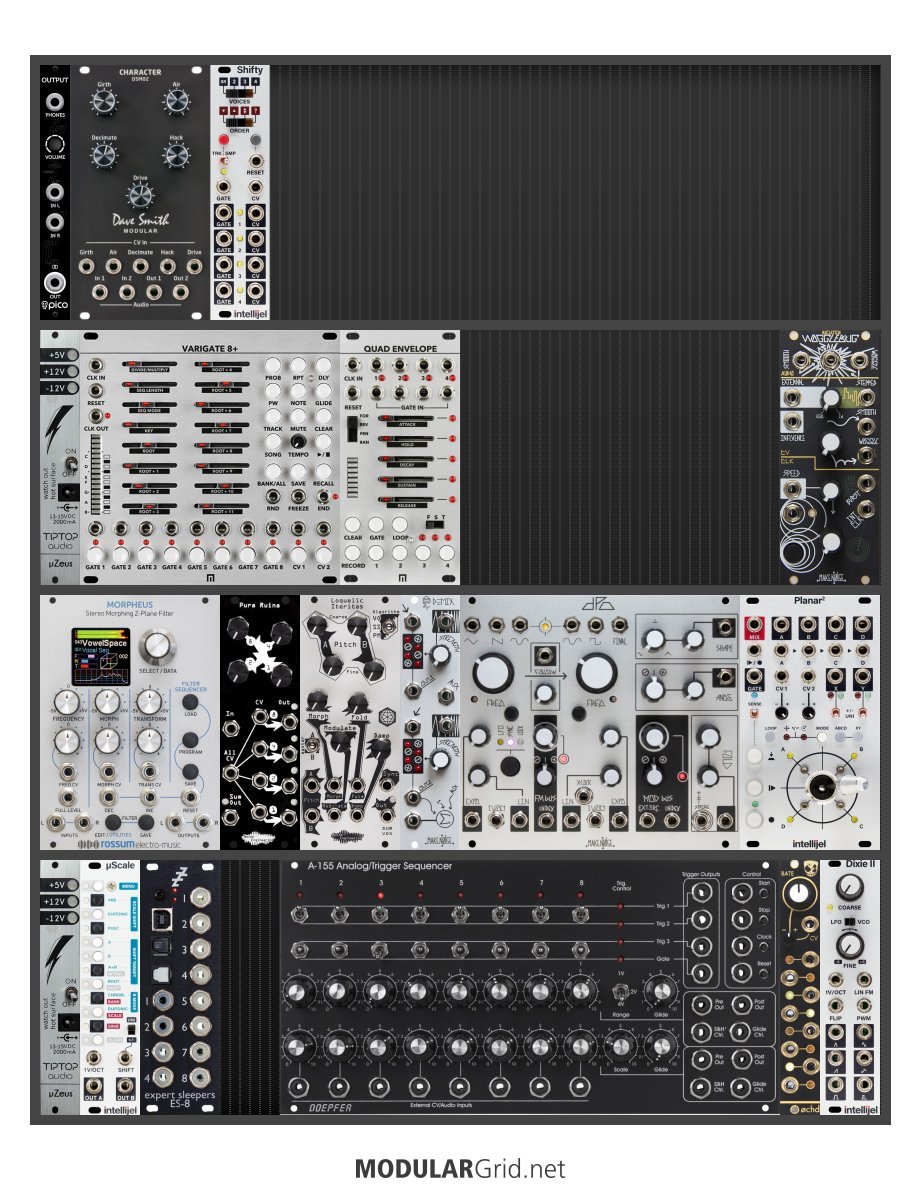The image size is (921, 1190).
Task: Click the RPT button on the Varigate 8+
Action: tap(298, 365)
